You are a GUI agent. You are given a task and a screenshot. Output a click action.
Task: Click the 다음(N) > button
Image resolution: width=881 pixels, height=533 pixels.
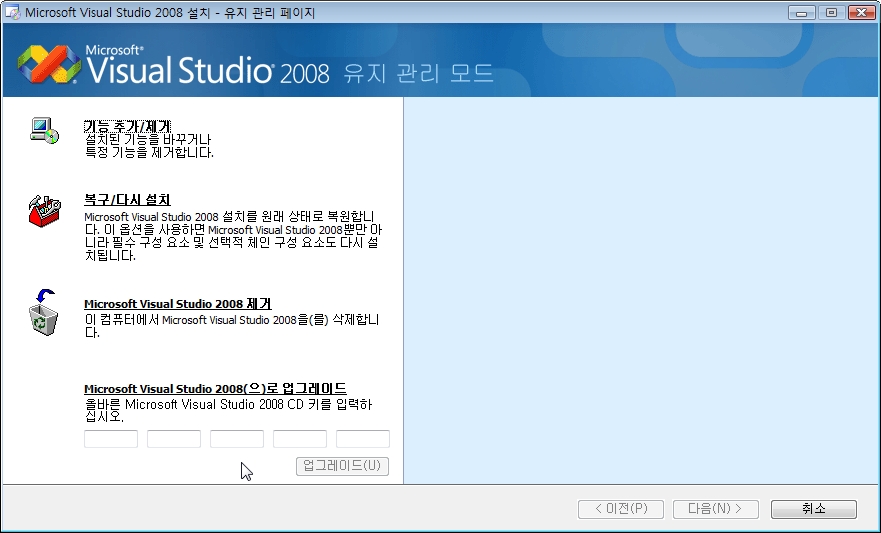coord(716,509)
